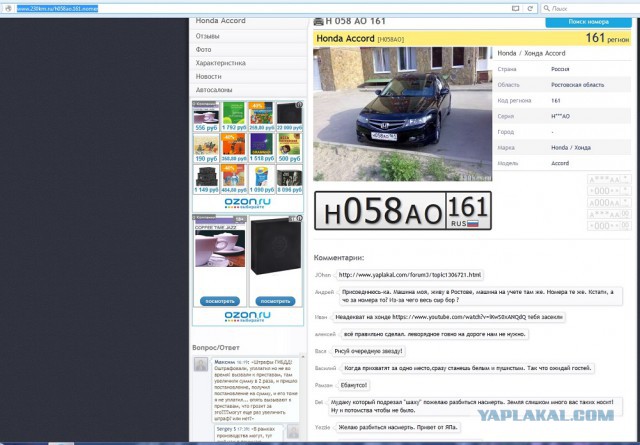640x445 pixels.
Task: Open the info icon on the lower Ozon ad
Action: [299, 218]
